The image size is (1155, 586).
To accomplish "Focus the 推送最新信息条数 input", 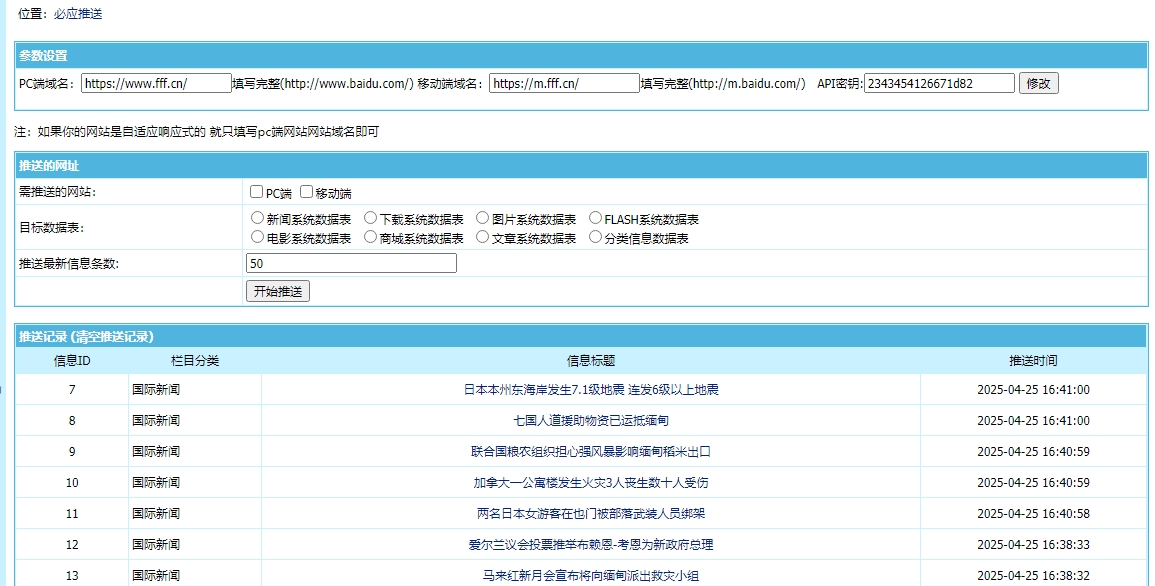I will tap(351, 264).
